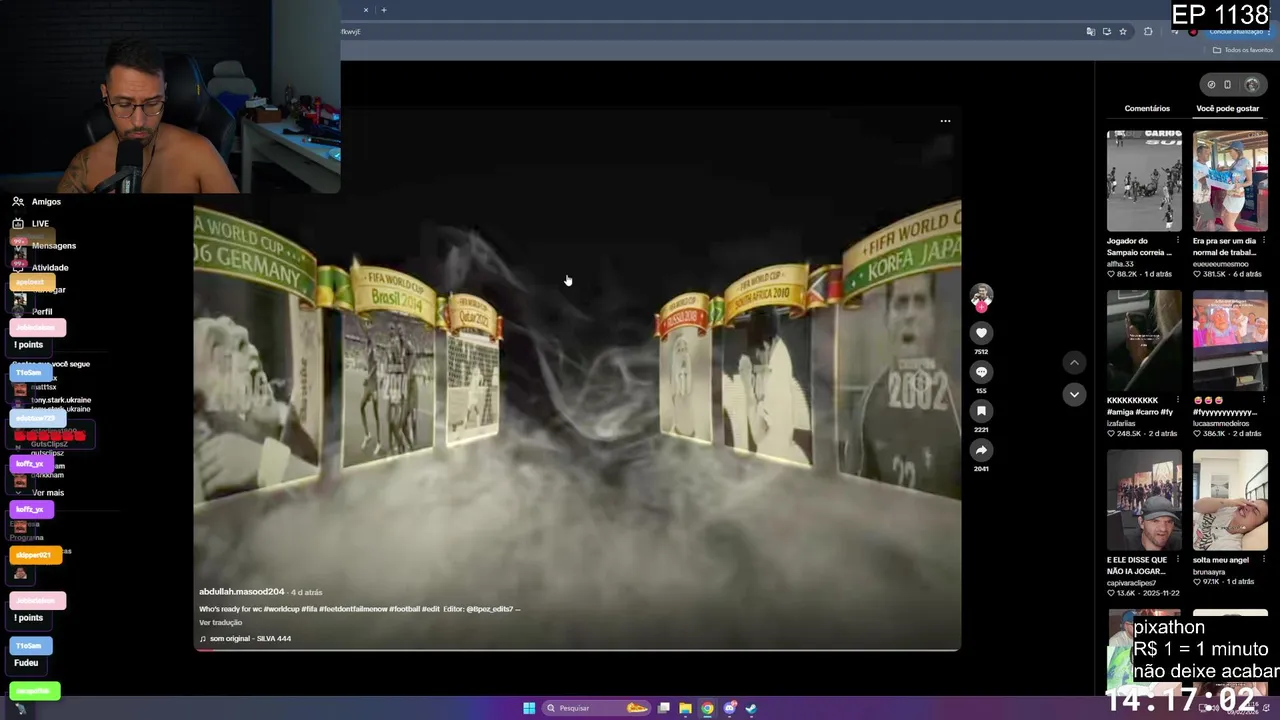Click install app icon in address bar
The height and width of the screenshot is (720, 1280).
1106,32
